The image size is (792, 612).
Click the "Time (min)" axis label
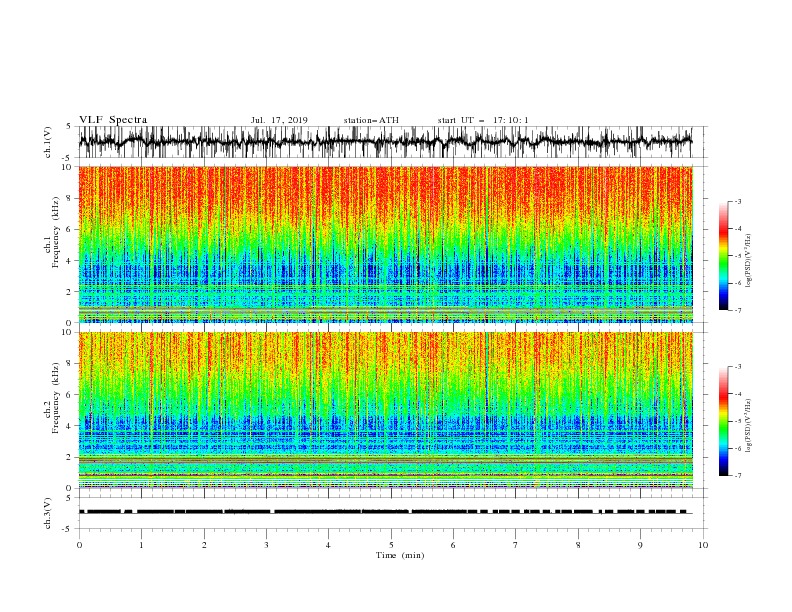[x=400, y=555]
